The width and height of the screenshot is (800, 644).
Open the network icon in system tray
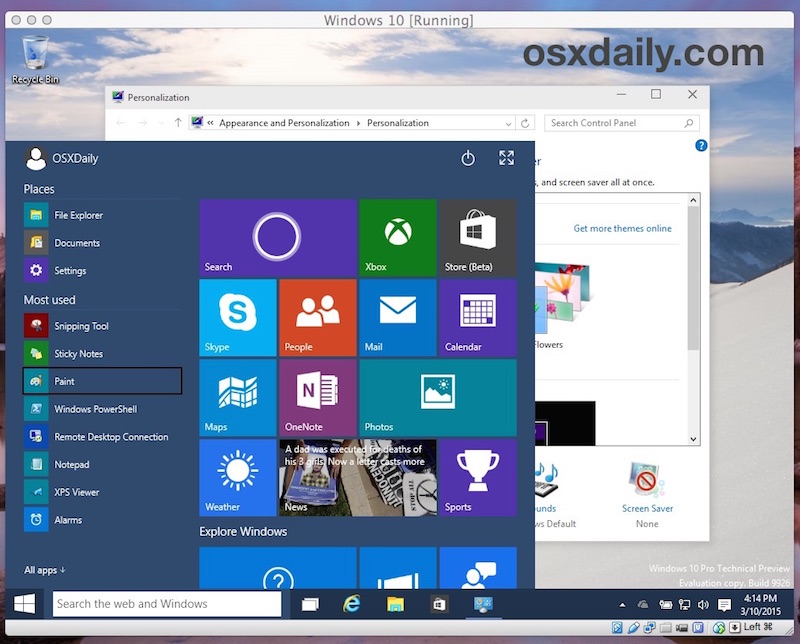click(684, 605)
